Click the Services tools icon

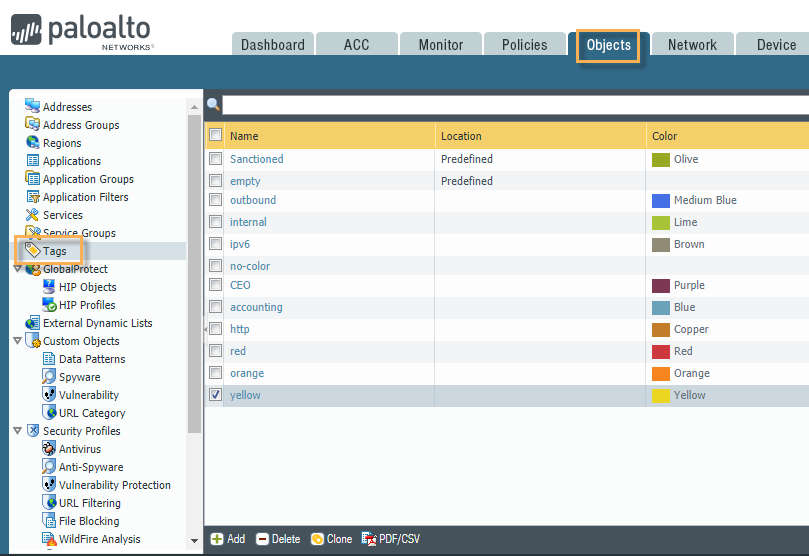(x=33, y=215)
